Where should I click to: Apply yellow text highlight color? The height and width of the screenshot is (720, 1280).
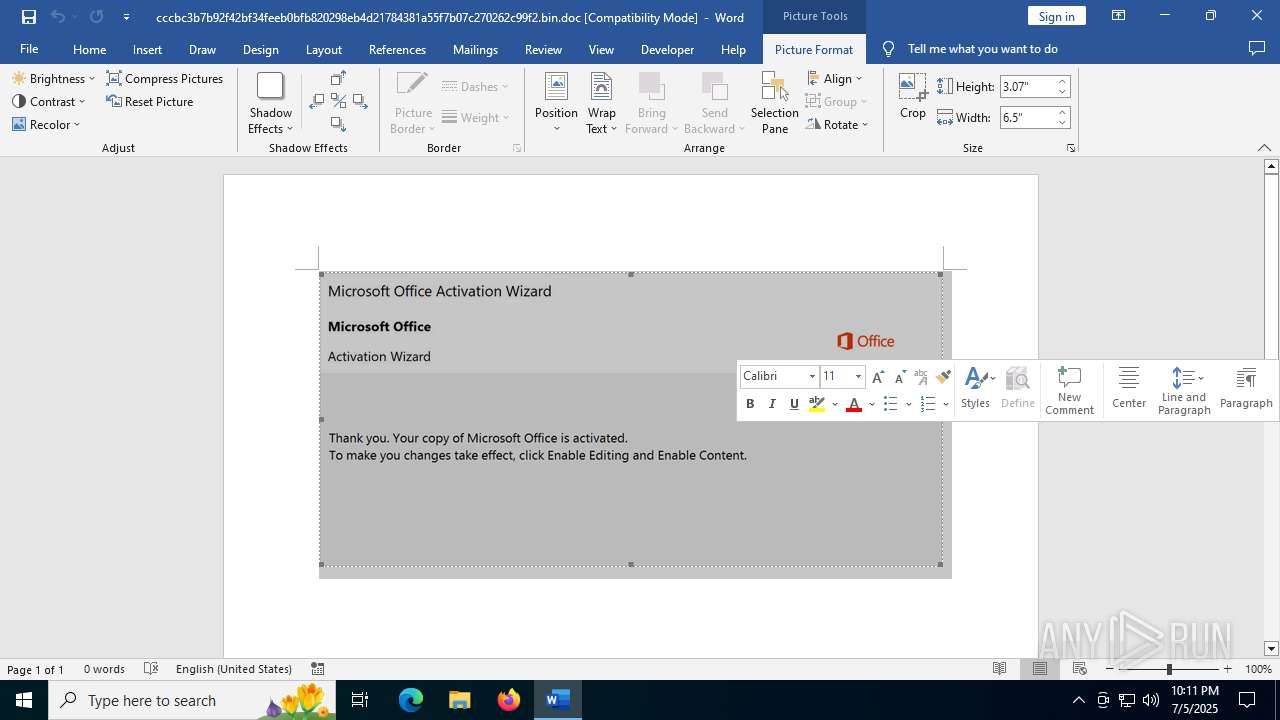[x=817, y=404]
